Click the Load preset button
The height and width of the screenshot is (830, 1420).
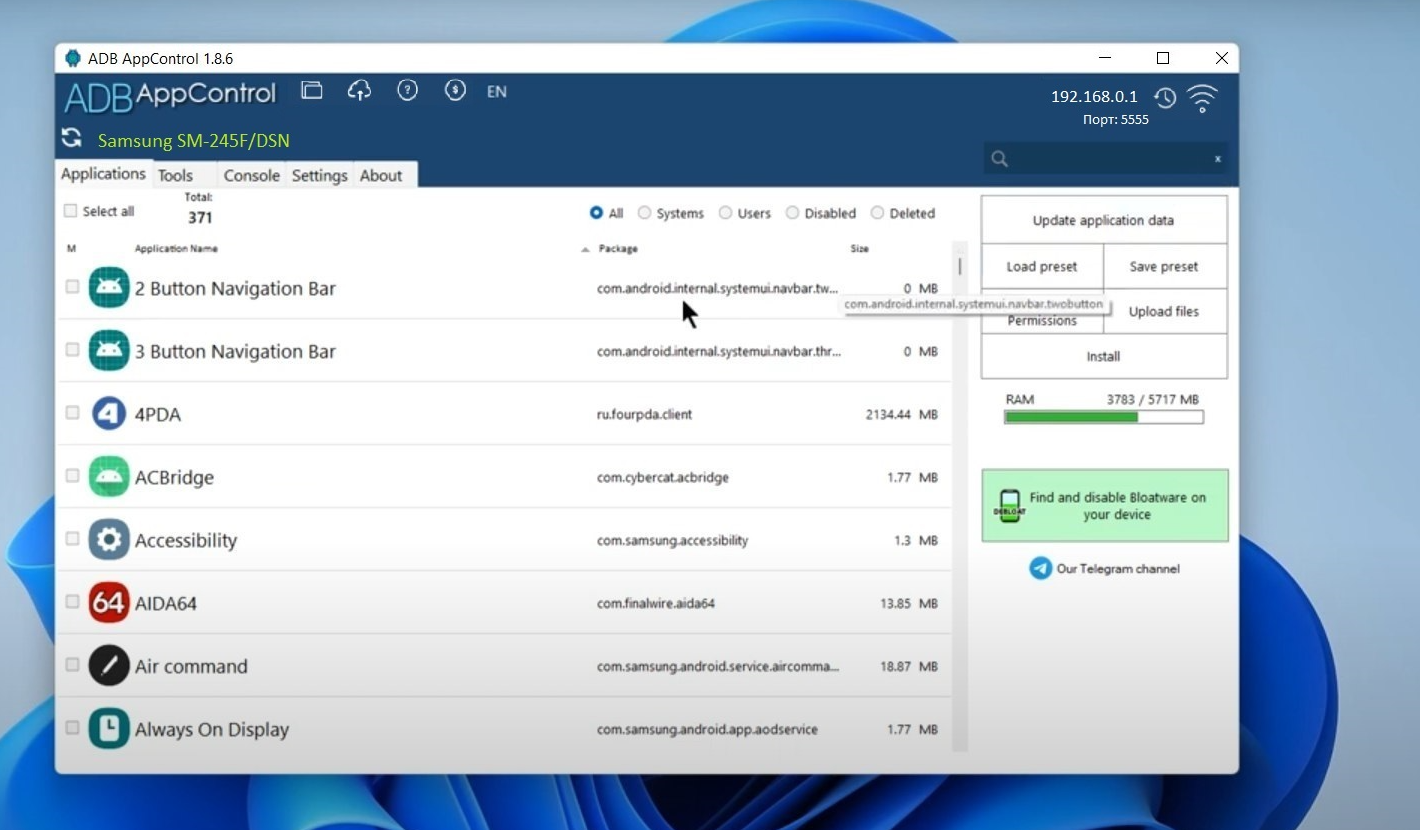[x=1042, y=267]
